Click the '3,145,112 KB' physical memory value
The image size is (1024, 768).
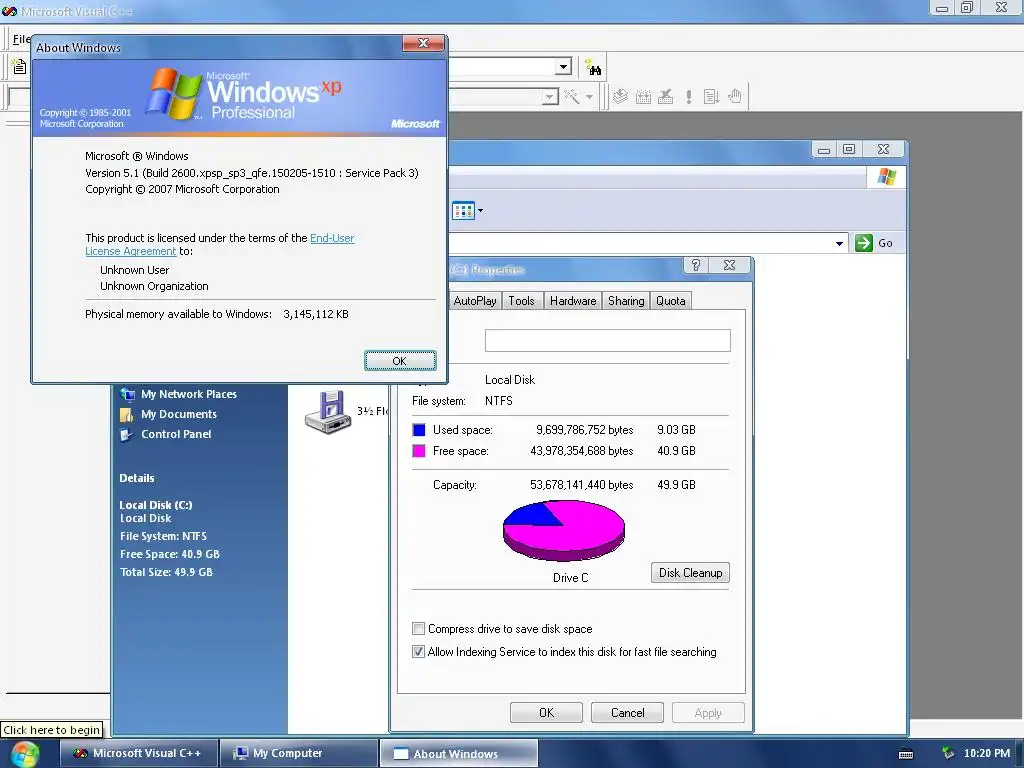(316, 314)
